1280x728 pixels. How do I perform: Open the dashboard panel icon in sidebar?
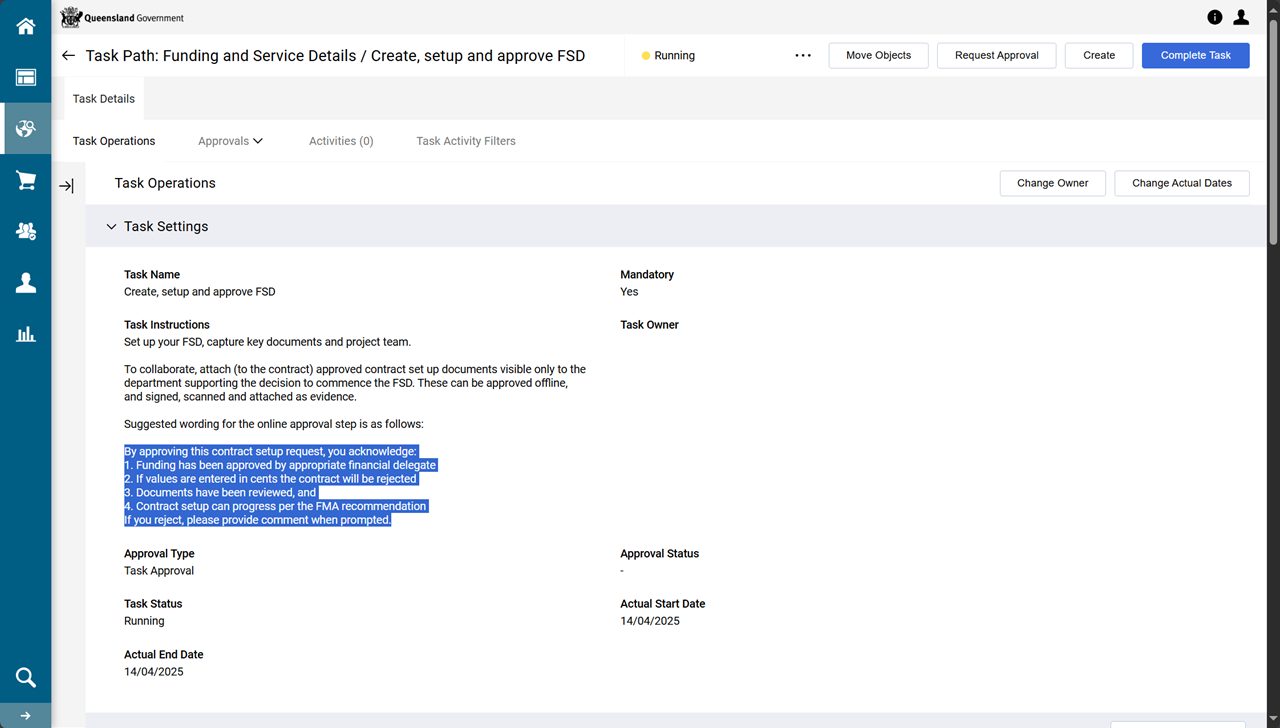point(26,77)
